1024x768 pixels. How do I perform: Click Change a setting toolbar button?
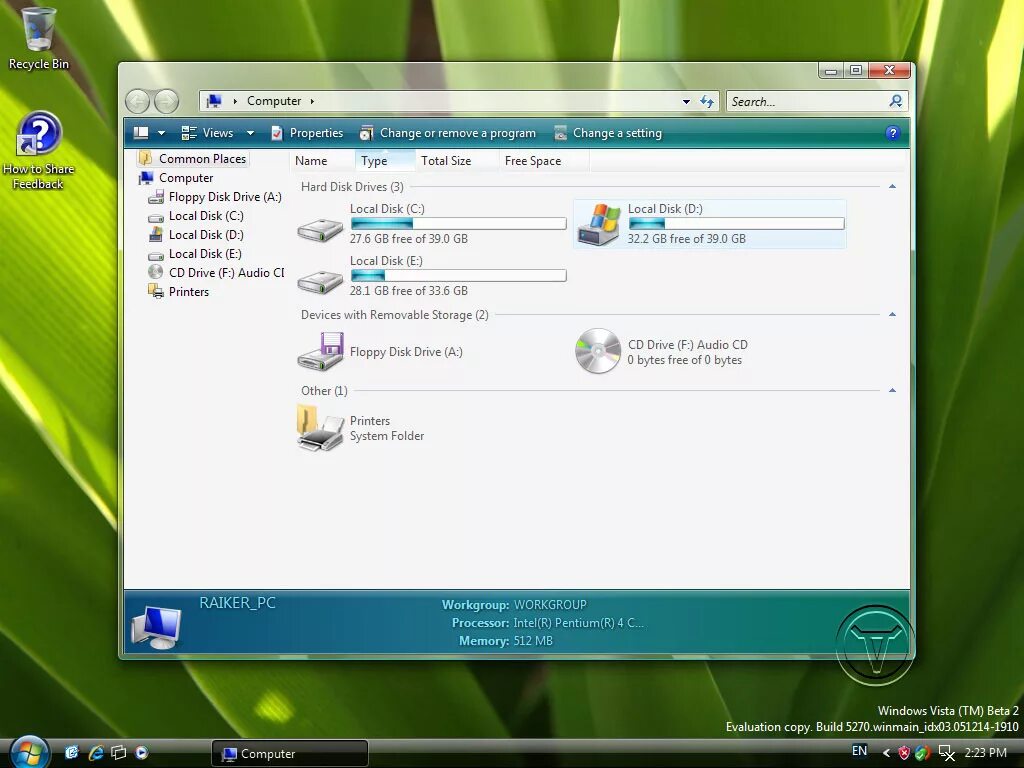(608, 133)
